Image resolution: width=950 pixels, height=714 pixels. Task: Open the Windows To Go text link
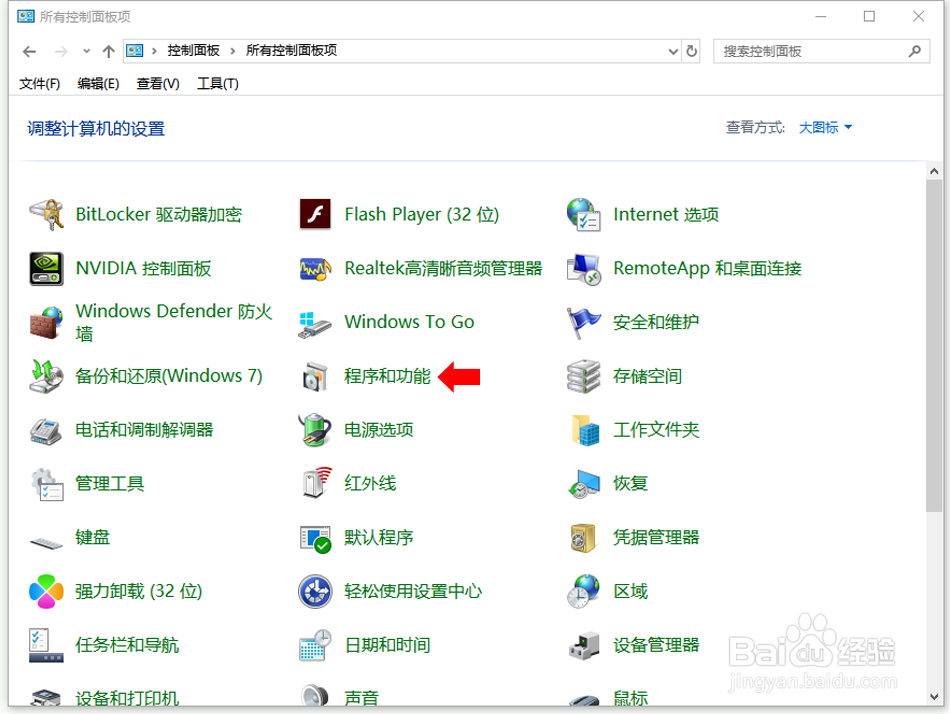pos(409,322)
